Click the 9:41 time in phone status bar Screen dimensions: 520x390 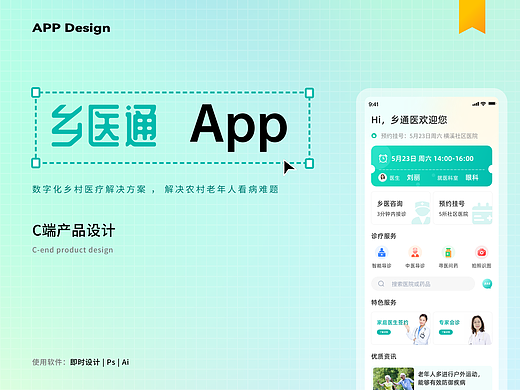[x=373, y=104]
